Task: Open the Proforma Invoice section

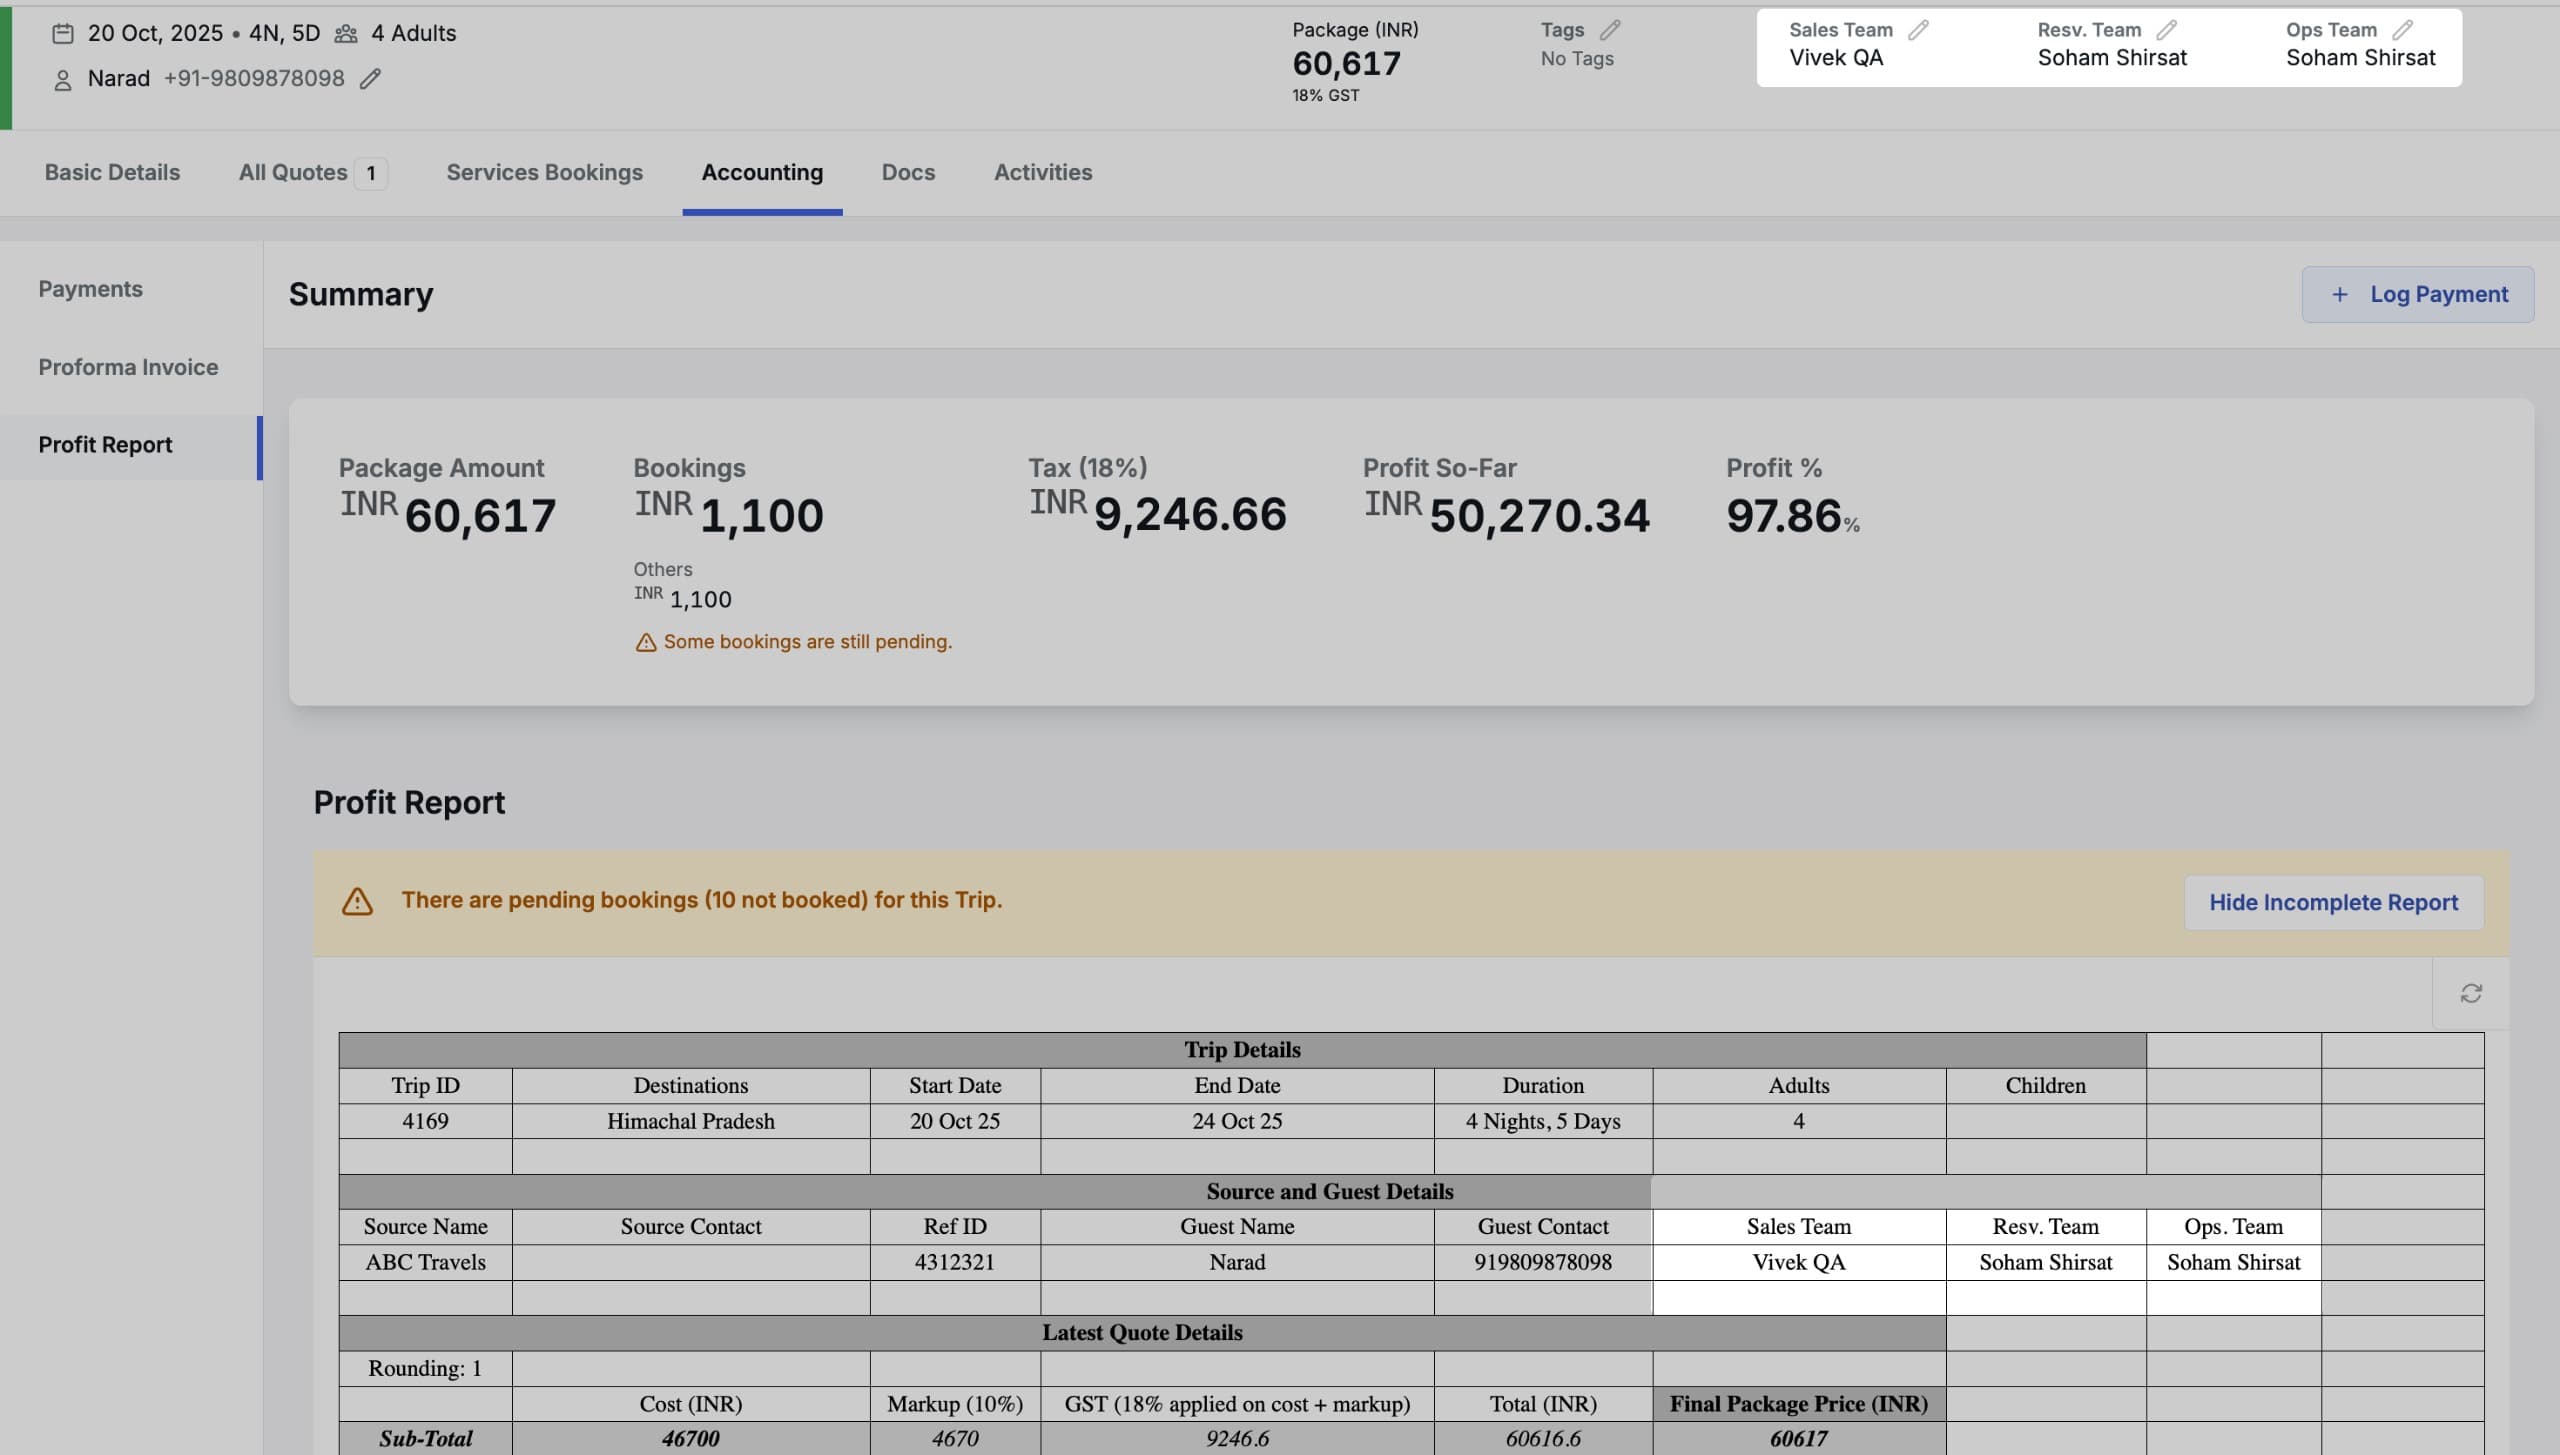Action: [x=128, y=367]
